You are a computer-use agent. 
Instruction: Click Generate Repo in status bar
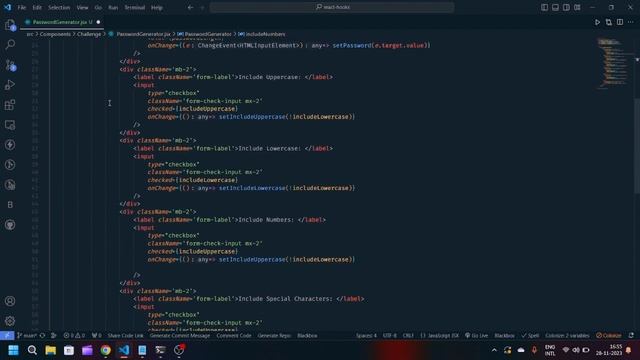tap(274, 336)
